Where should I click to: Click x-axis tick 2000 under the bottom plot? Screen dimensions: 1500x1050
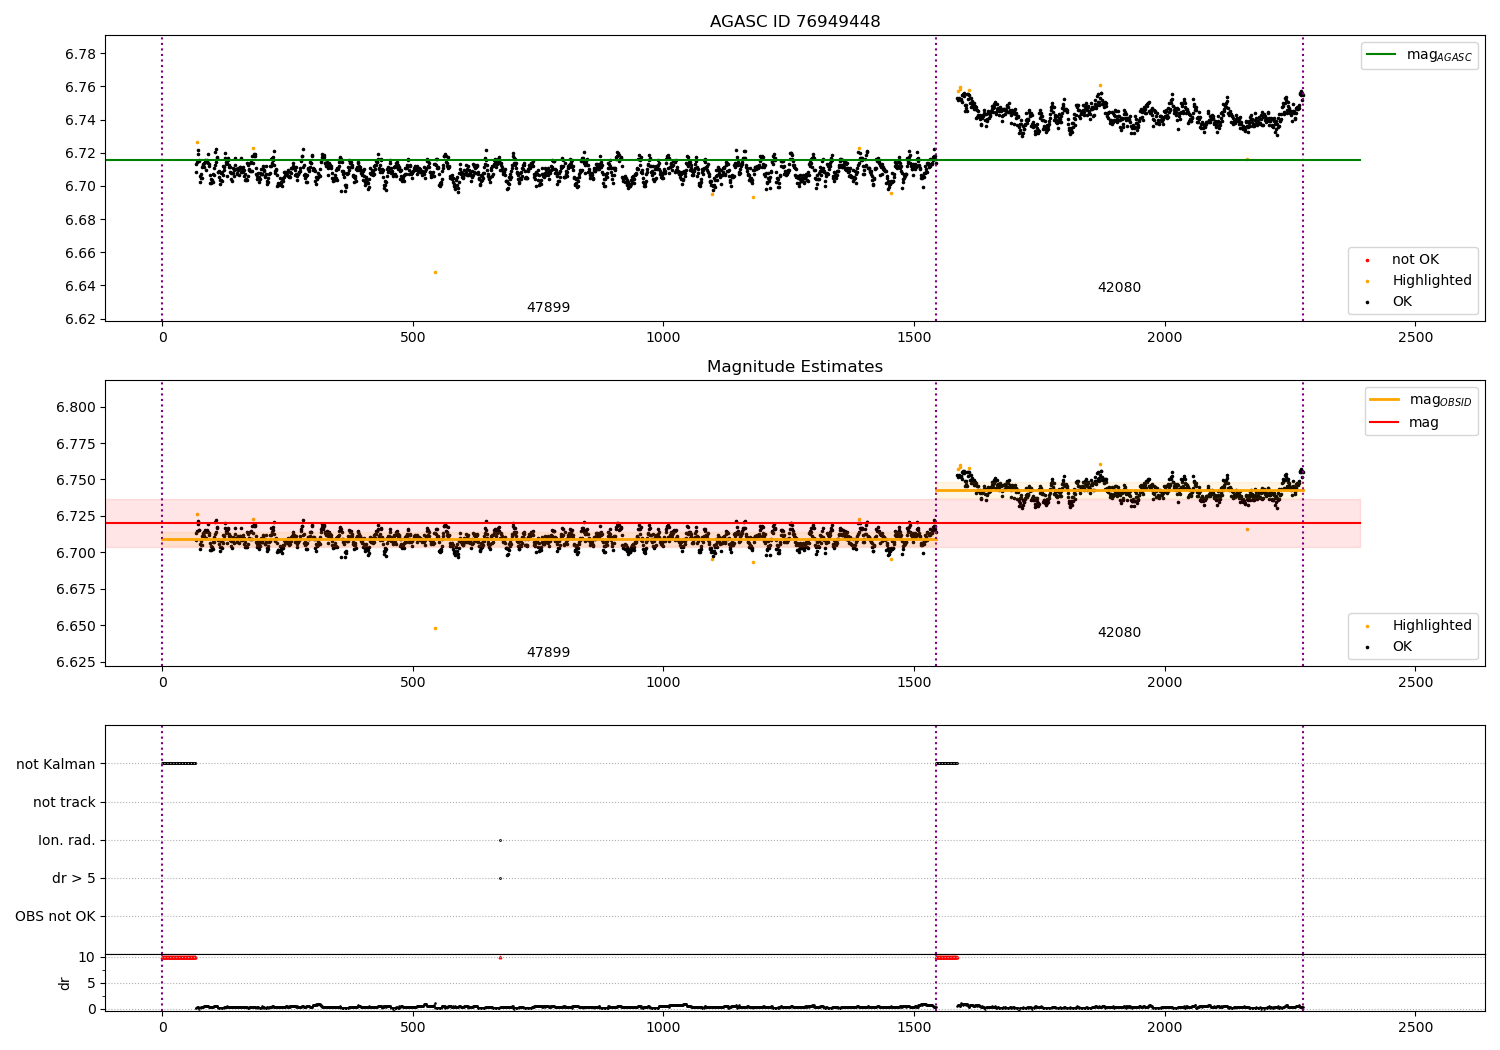tap(1165, 1028)
